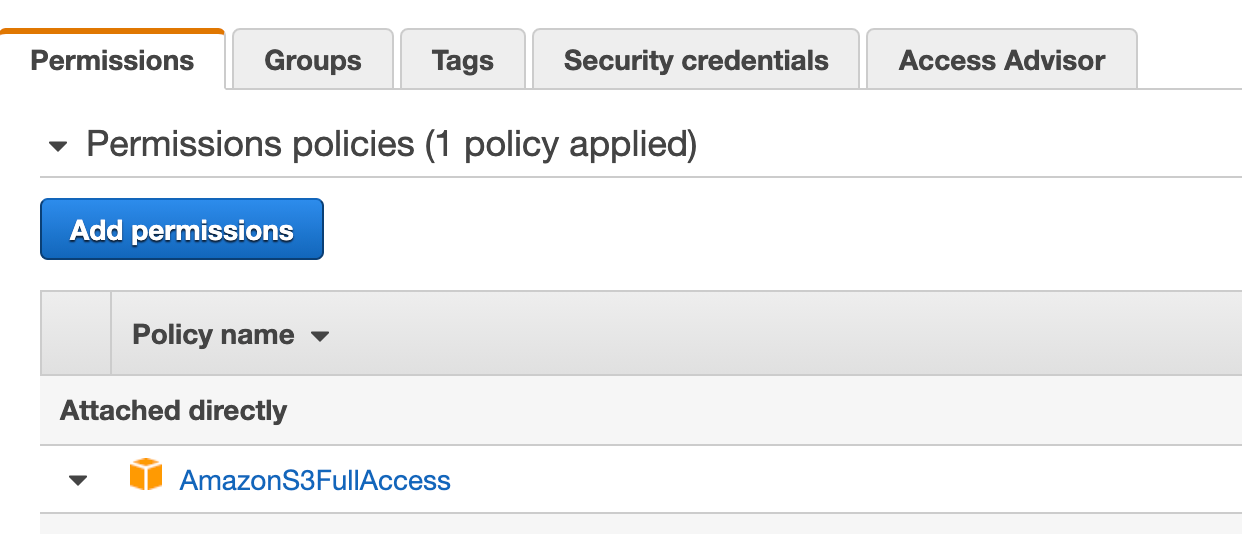
Task: Go to the Tags tab
Action: point(463,60)
